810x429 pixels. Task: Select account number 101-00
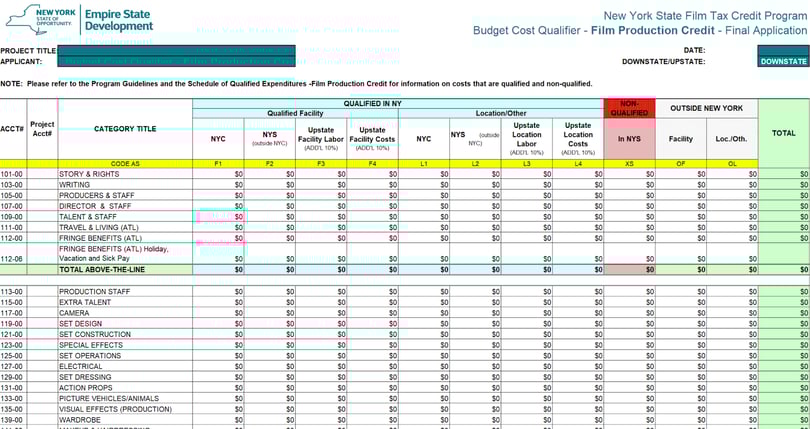tap(13, 174)
